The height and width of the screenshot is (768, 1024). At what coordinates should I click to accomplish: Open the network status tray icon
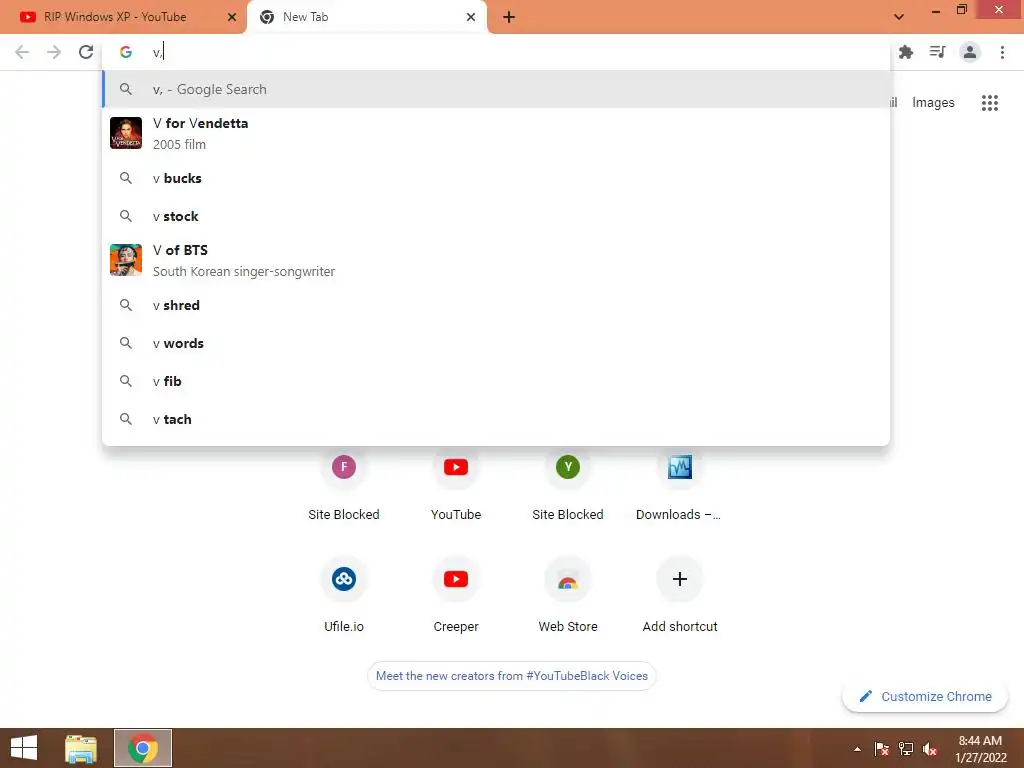906,749
